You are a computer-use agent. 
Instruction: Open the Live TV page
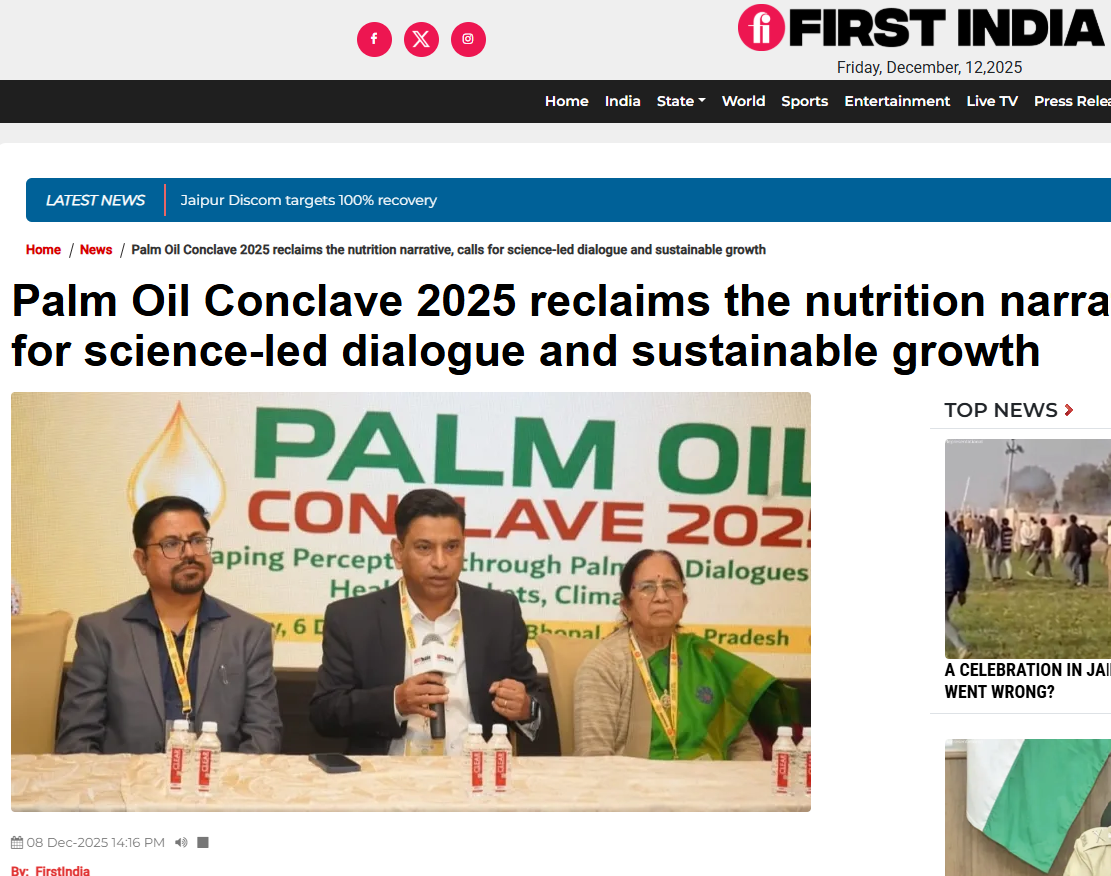point(992,101)
